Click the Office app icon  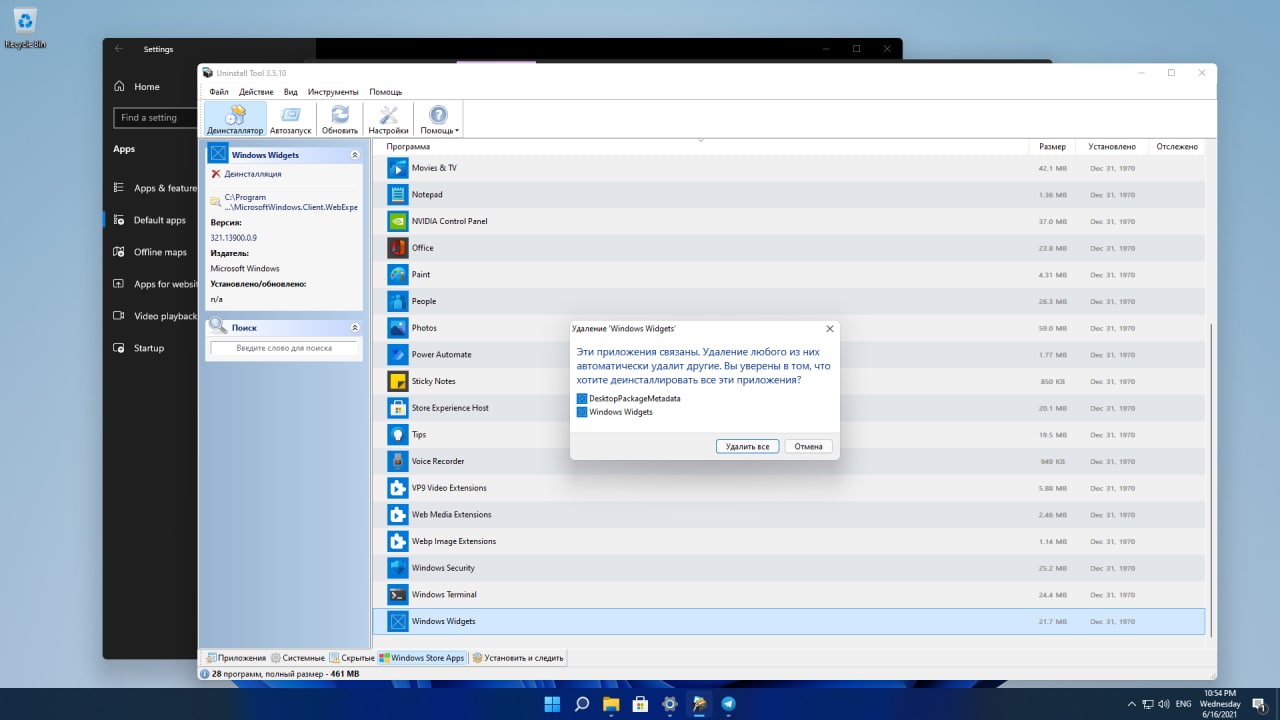coord(397,248)
